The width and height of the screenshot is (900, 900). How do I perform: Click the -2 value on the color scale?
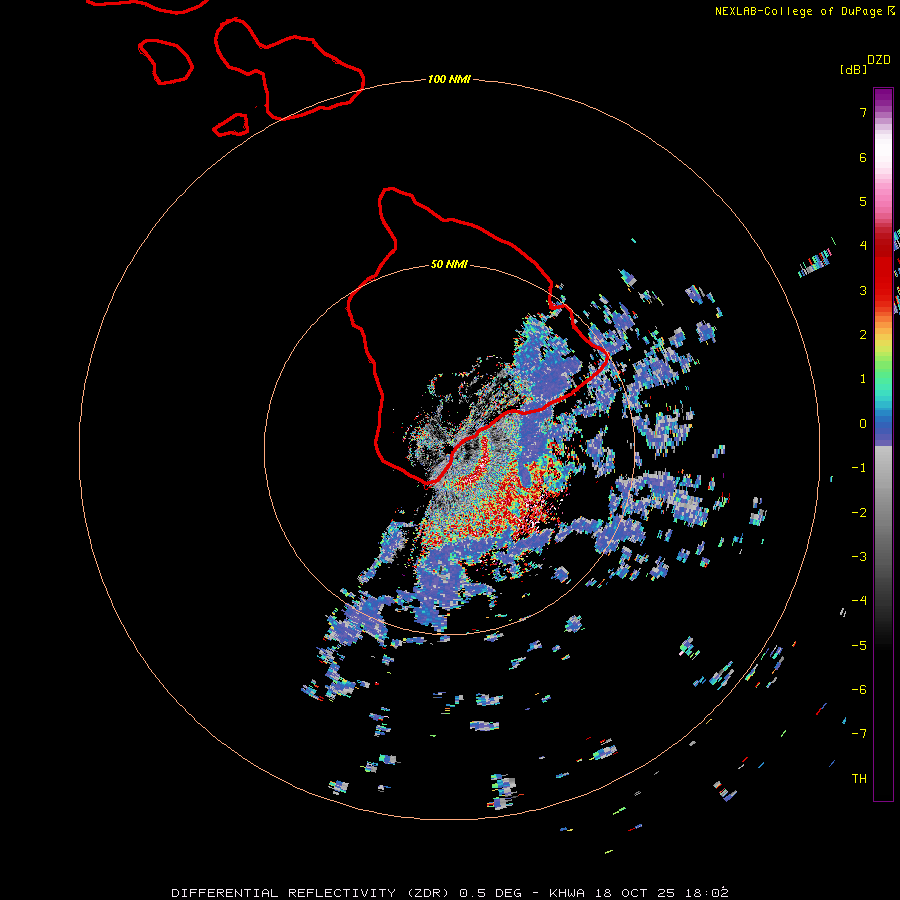[859, 513]
